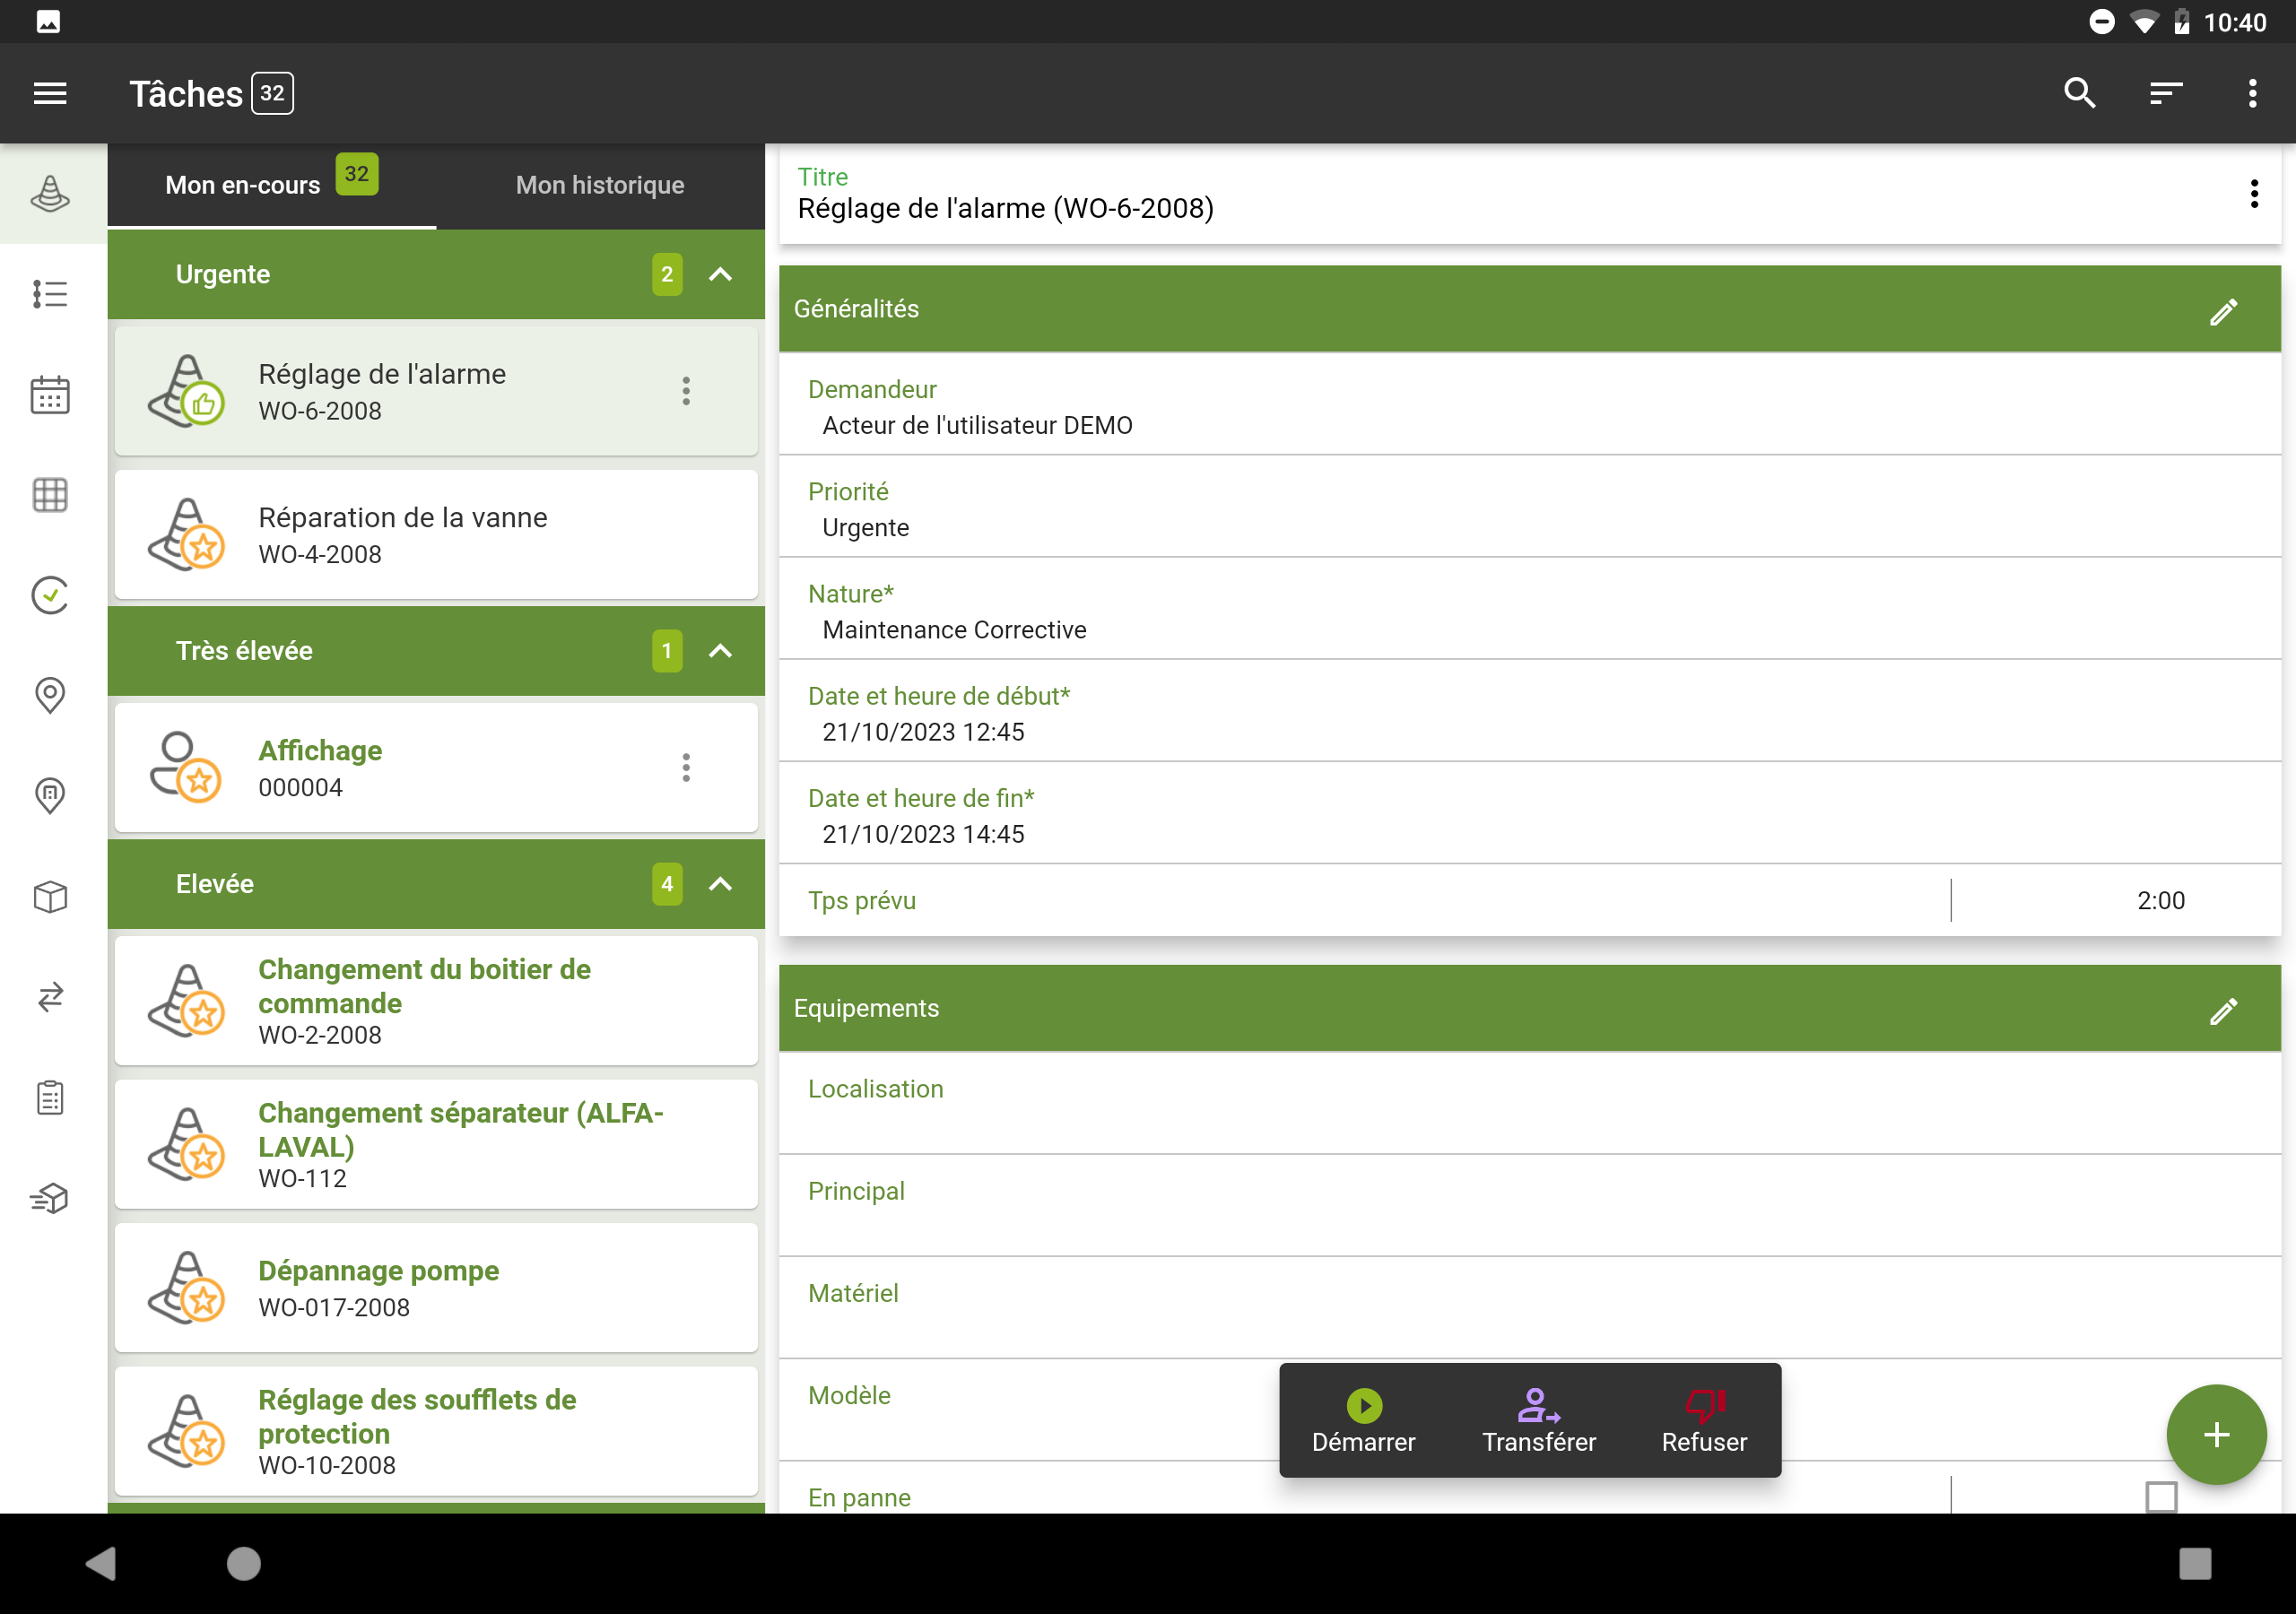Click the Tâches count badge 32
This screenshot has height=1614, width=2296.
[x=272, y=94]
